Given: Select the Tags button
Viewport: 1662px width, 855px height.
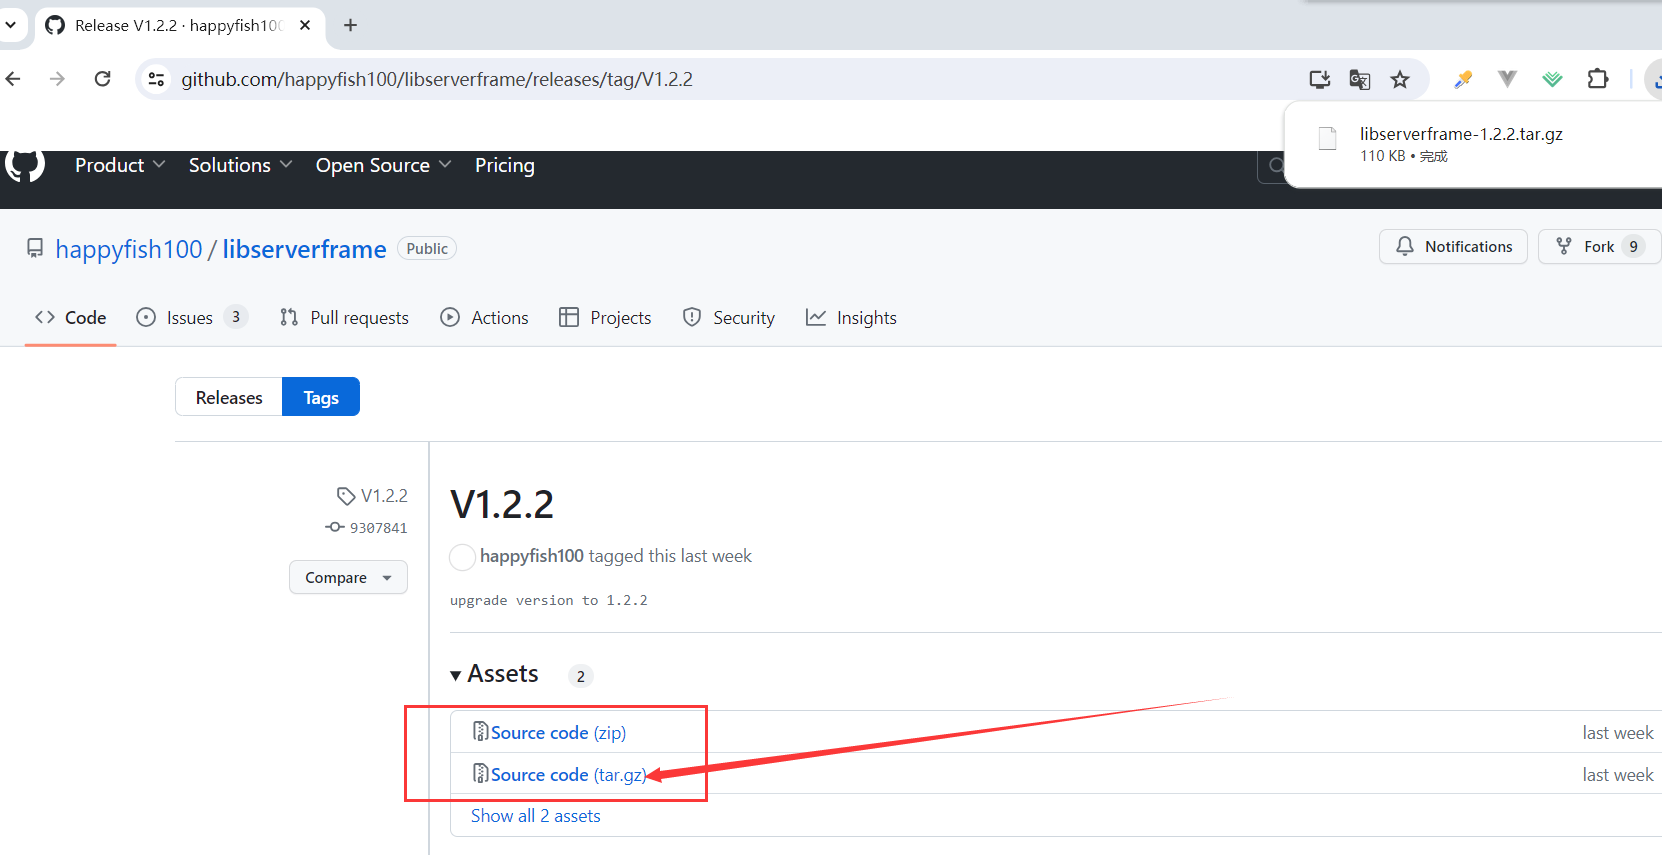Looking at the screenshot, I should click(321, 397).
